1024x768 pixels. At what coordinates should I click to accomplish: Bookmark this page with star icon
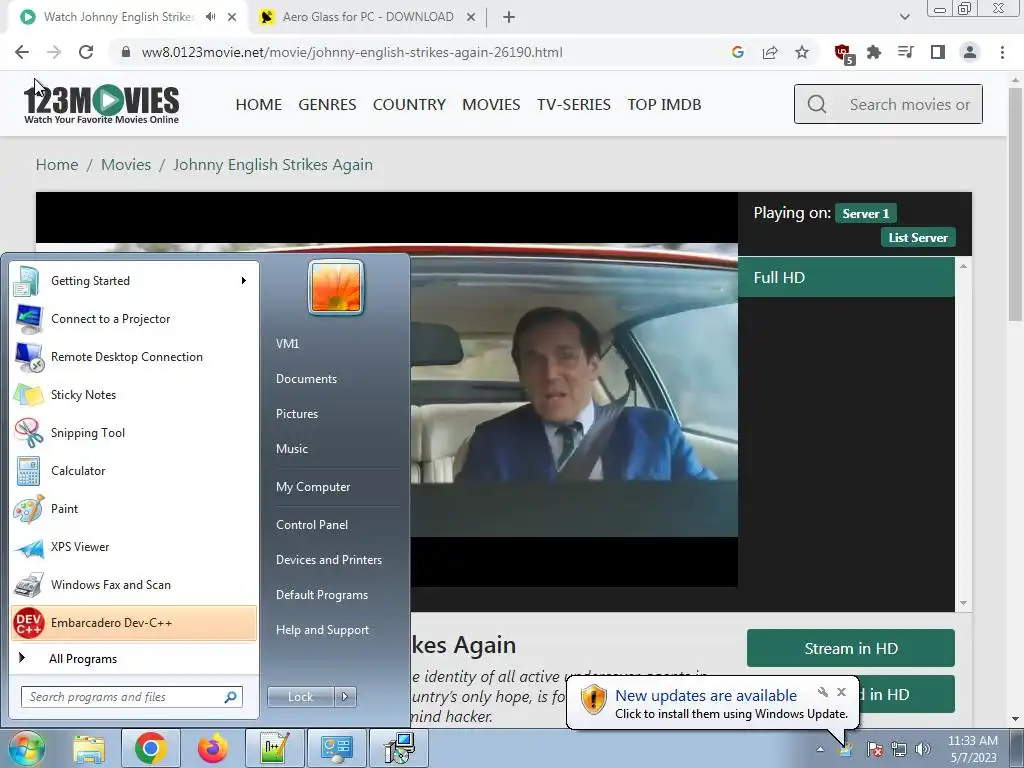pyautogui.click(x=802, y=52)
